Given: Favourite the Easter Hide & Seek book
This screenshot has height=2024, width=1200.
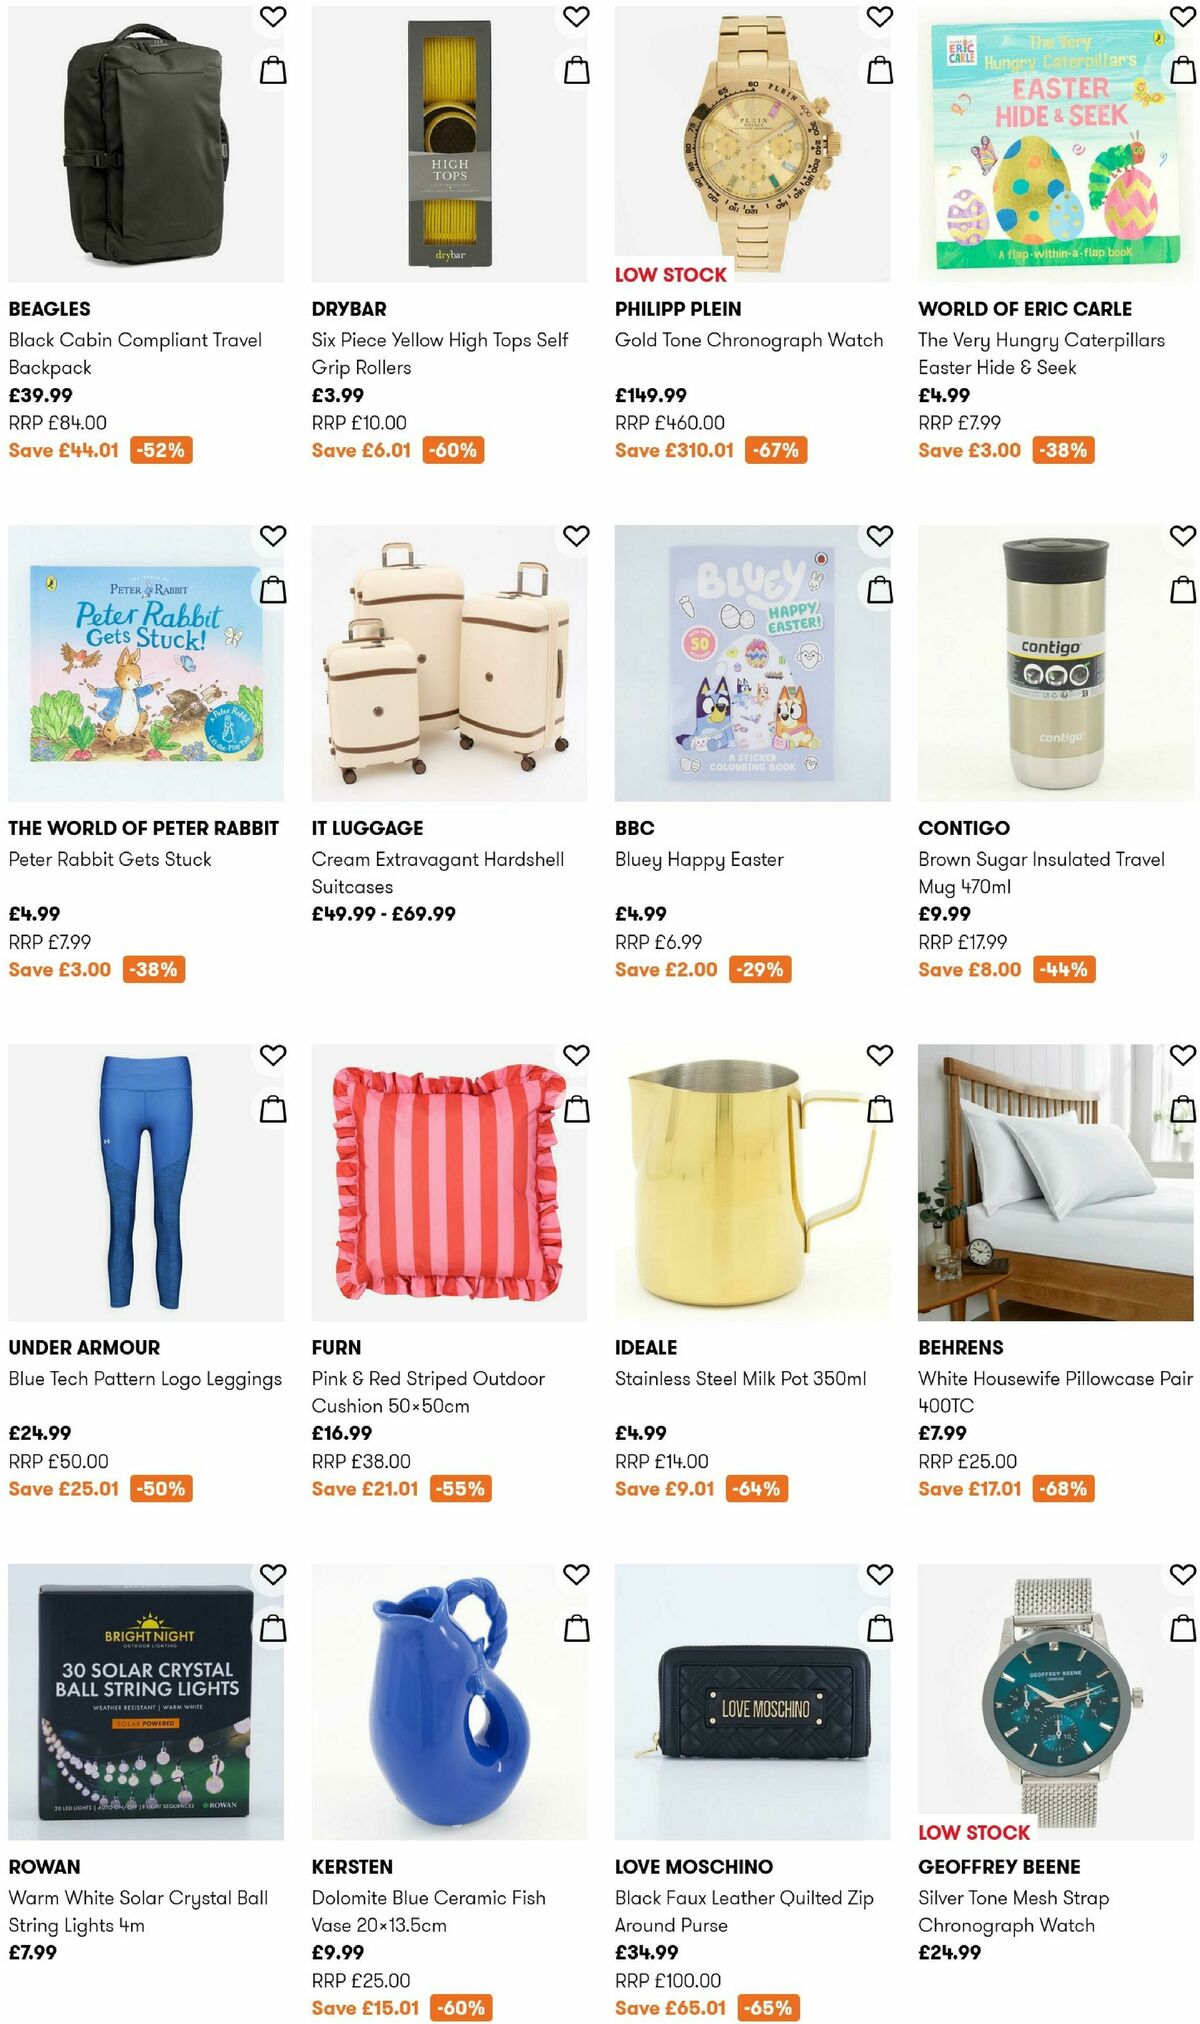Looking at the screenshot, I should [1184, 17].
